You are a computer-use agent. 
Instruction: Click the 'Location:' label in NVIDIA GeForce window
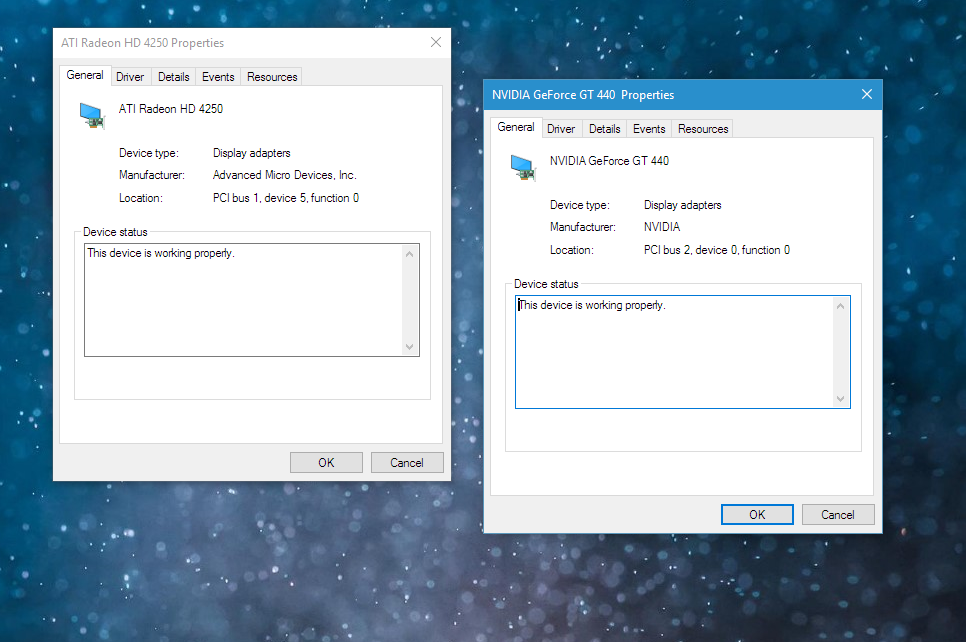pos(572,250)
